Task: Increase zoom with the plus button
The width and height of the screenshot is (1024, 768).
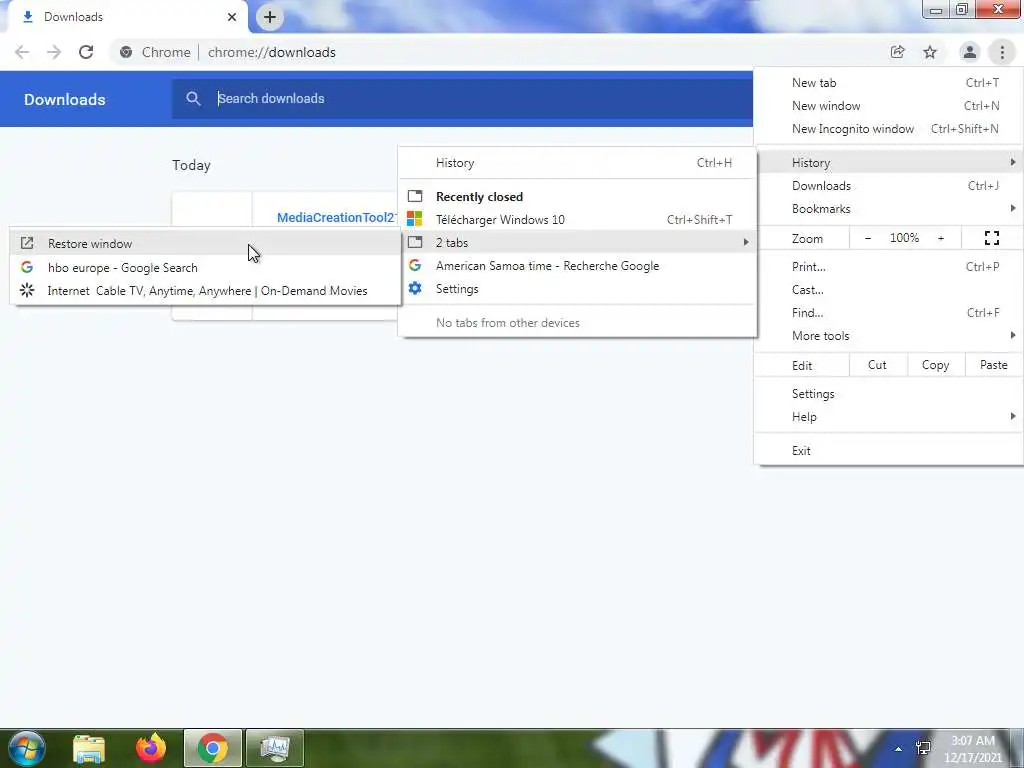Action: [x=941, y=238]
